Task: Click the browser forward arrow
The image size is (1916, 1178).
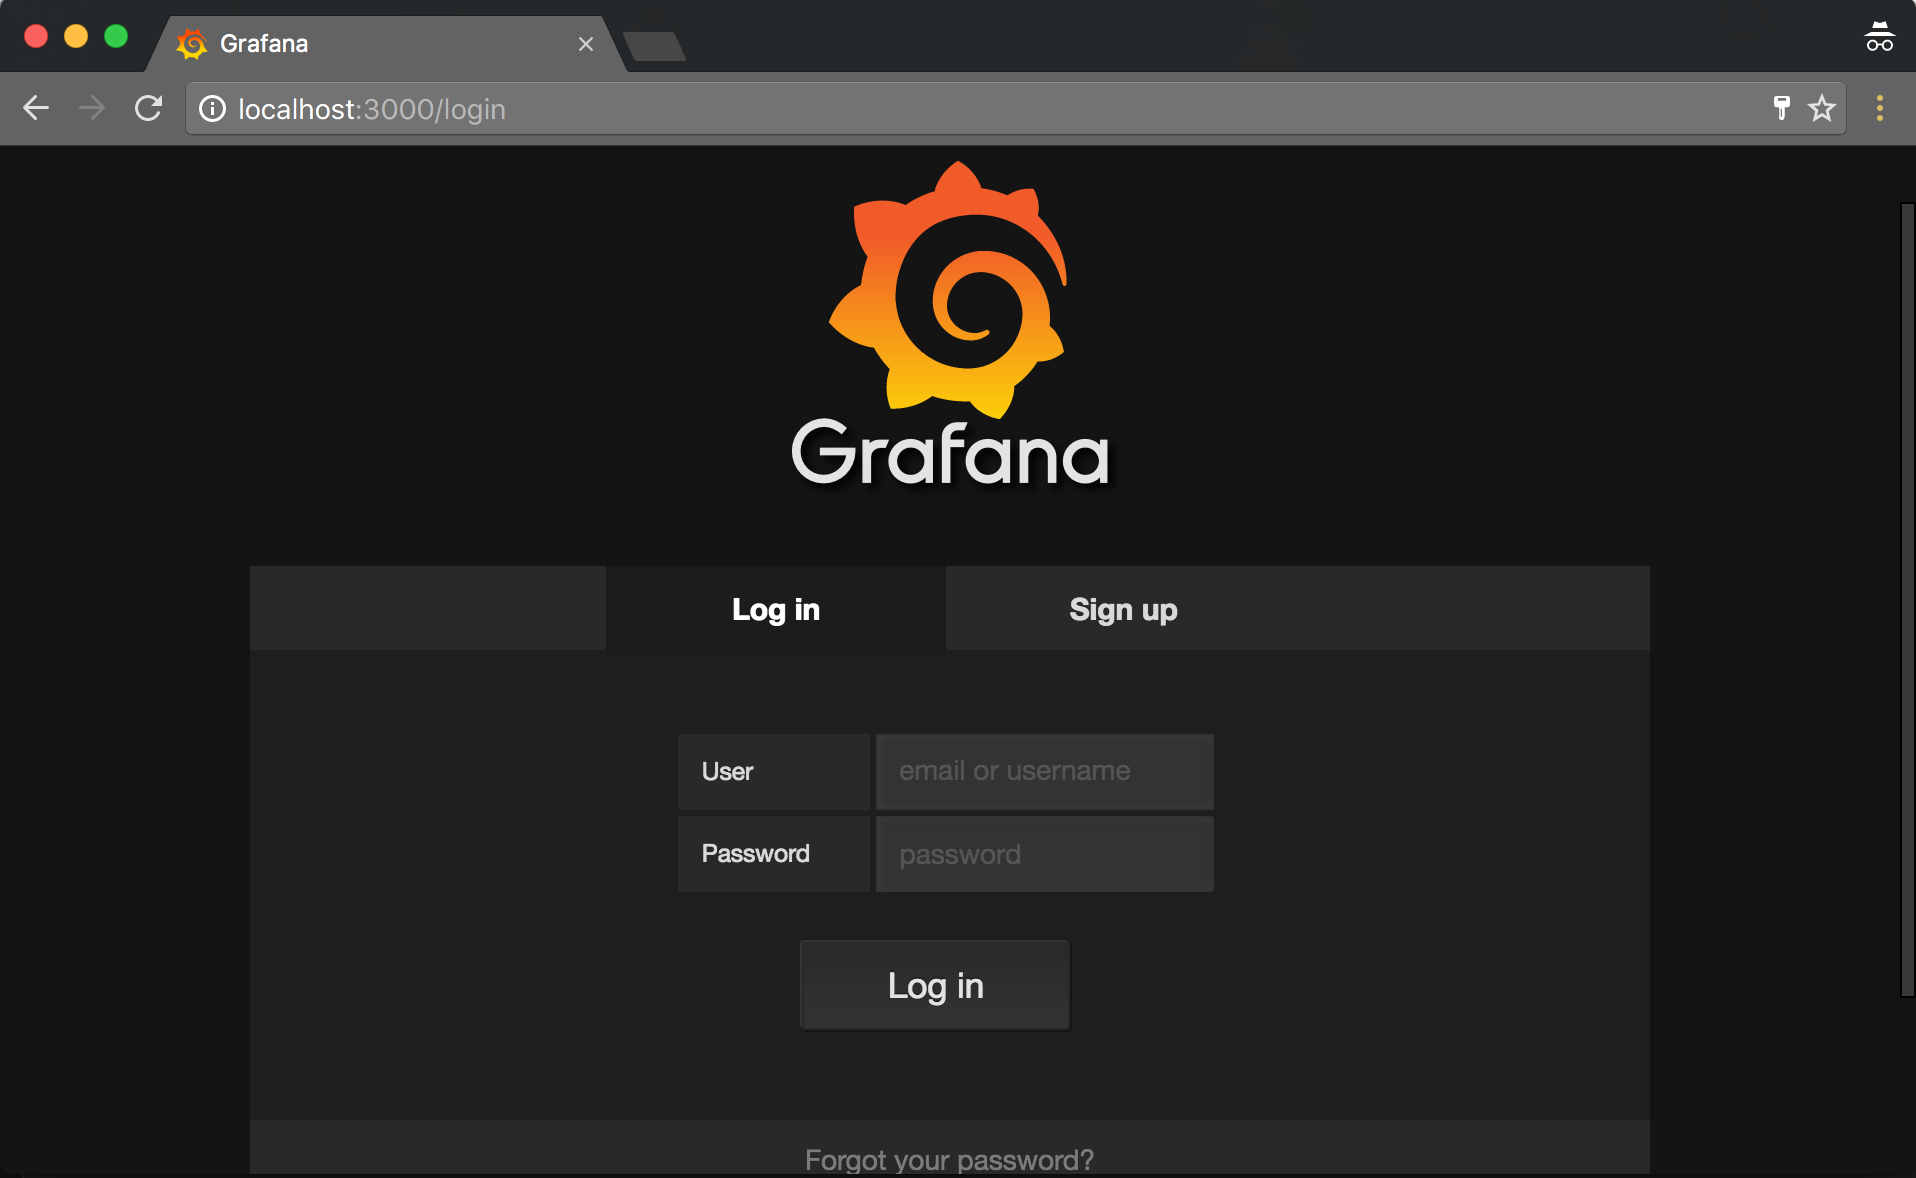Action: coord(92,108)
